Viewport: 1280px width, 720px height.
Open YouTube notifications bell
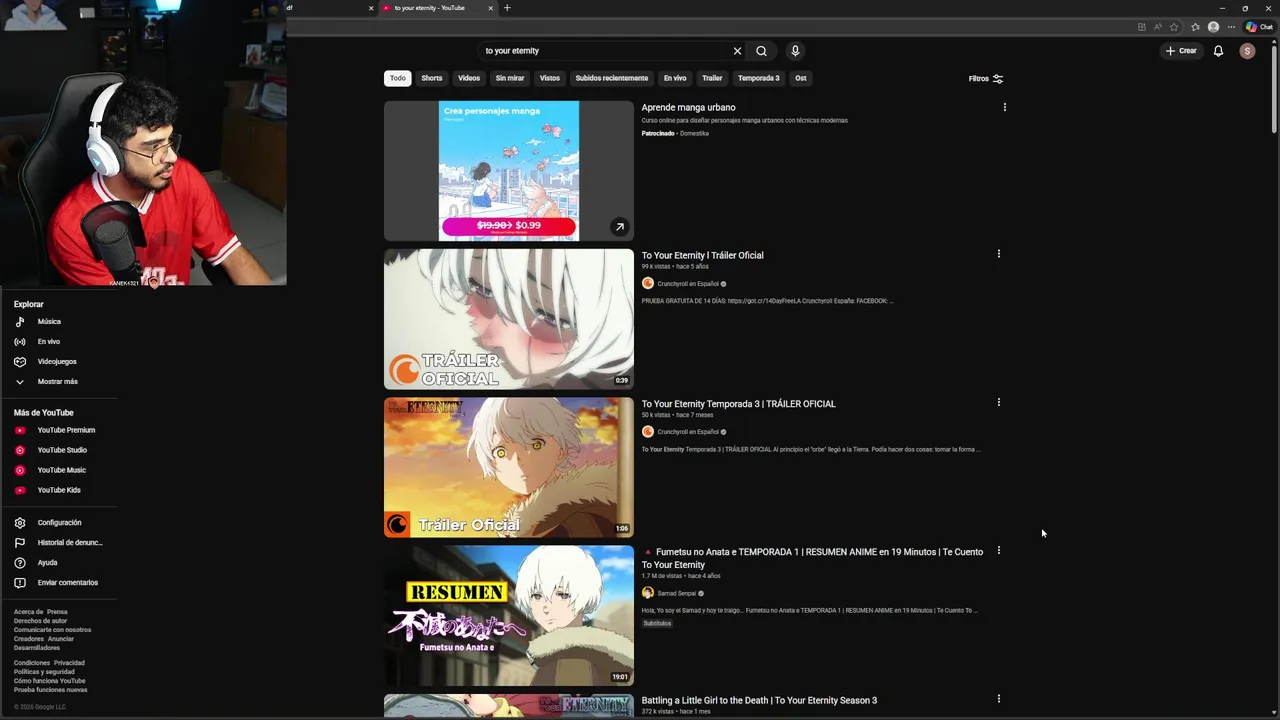[x=1218, y=51]
